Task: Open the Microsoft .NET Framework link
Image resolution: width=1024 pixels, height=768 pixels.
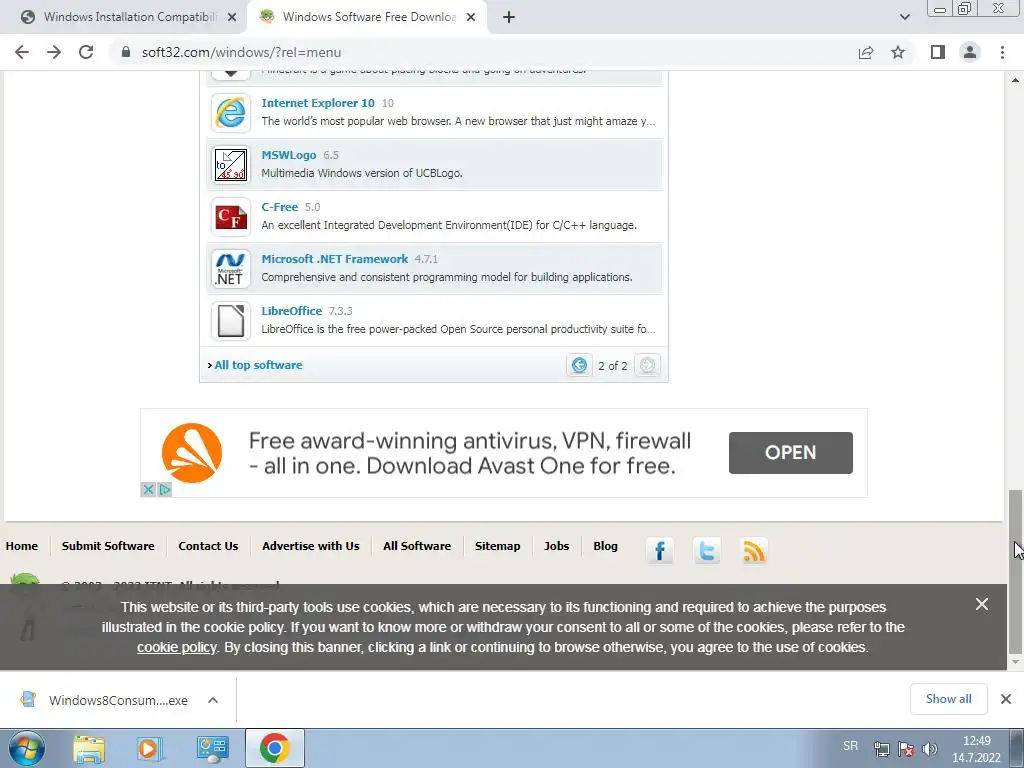Action: click(334, 259)
